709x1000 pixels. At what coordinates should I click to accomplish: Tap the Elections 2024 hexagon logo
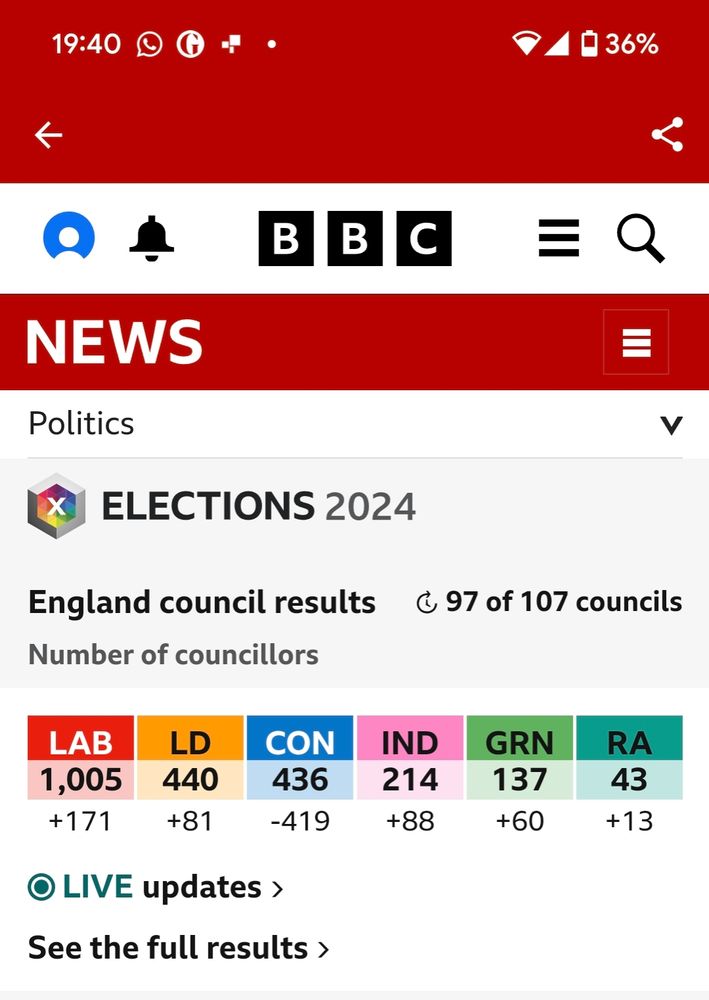point(56,506)
